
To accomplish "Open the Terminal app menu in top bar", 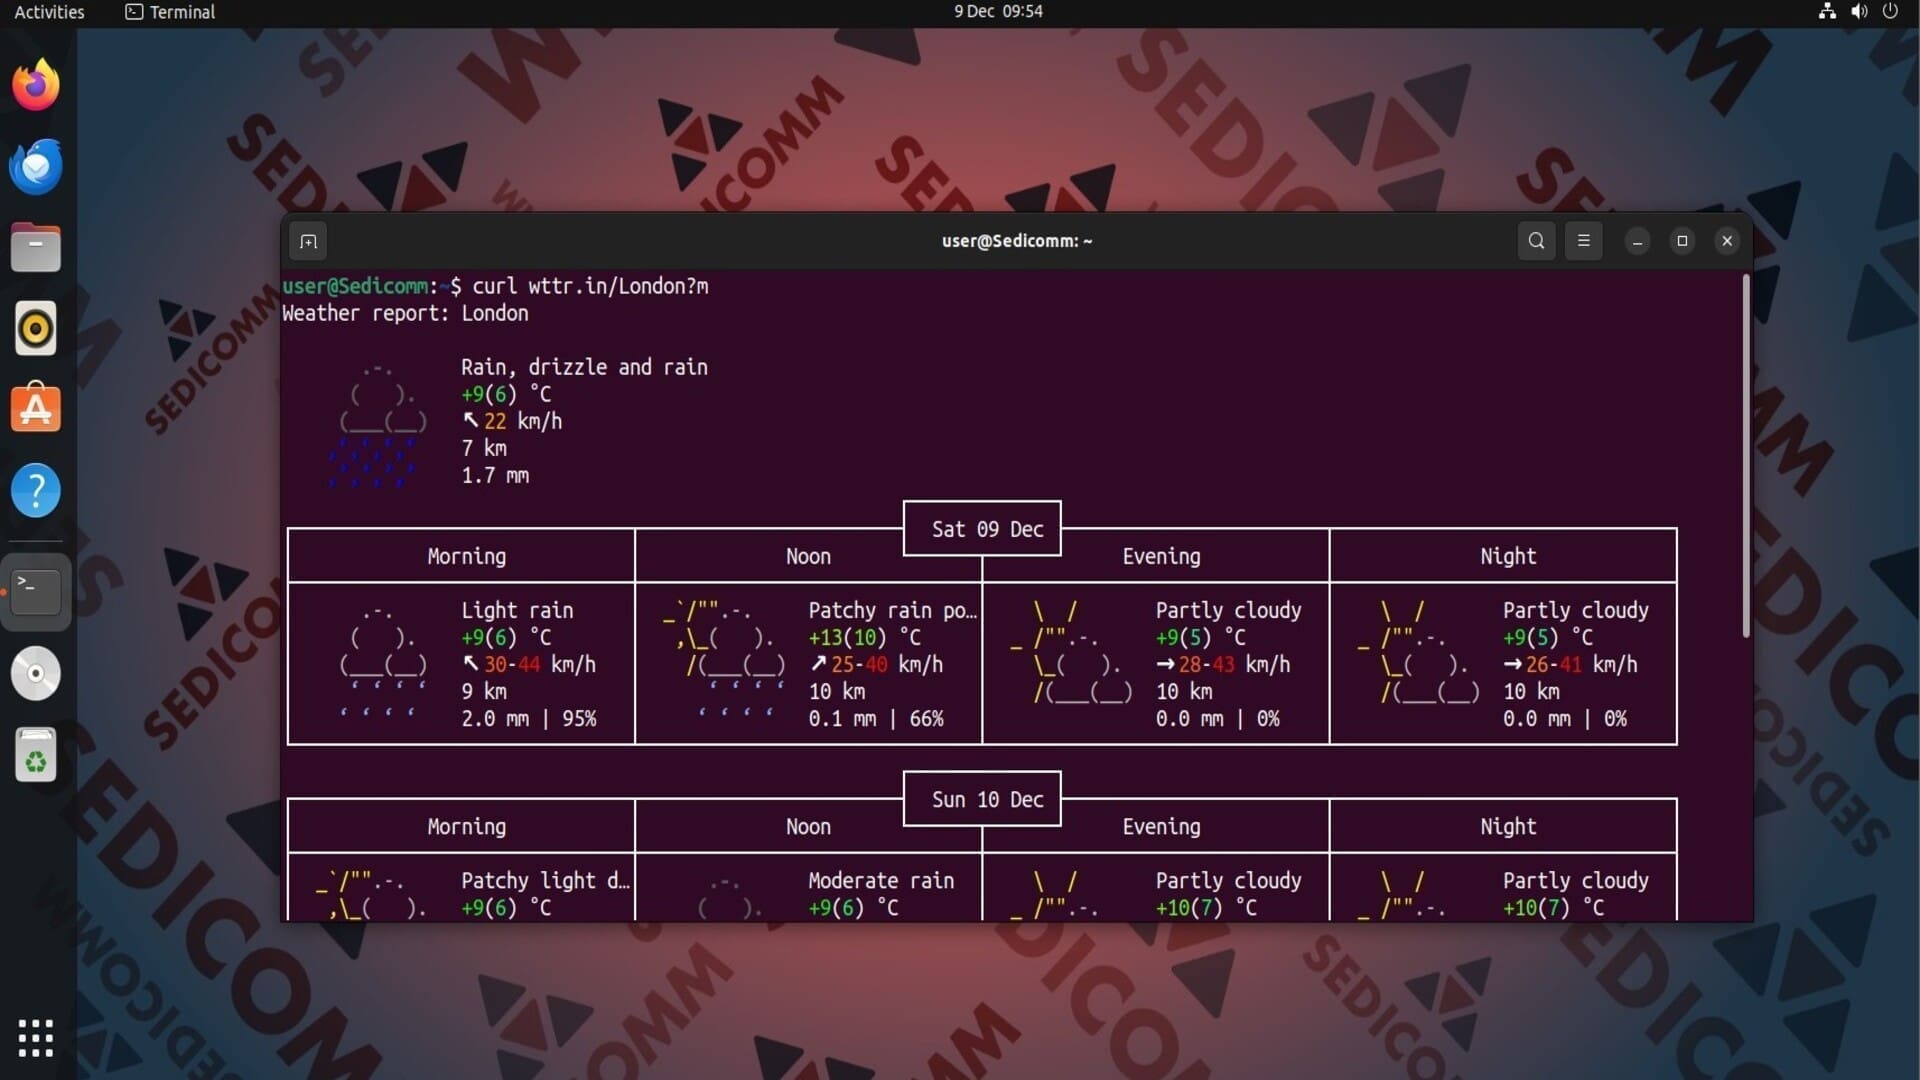I will [170, 12].
